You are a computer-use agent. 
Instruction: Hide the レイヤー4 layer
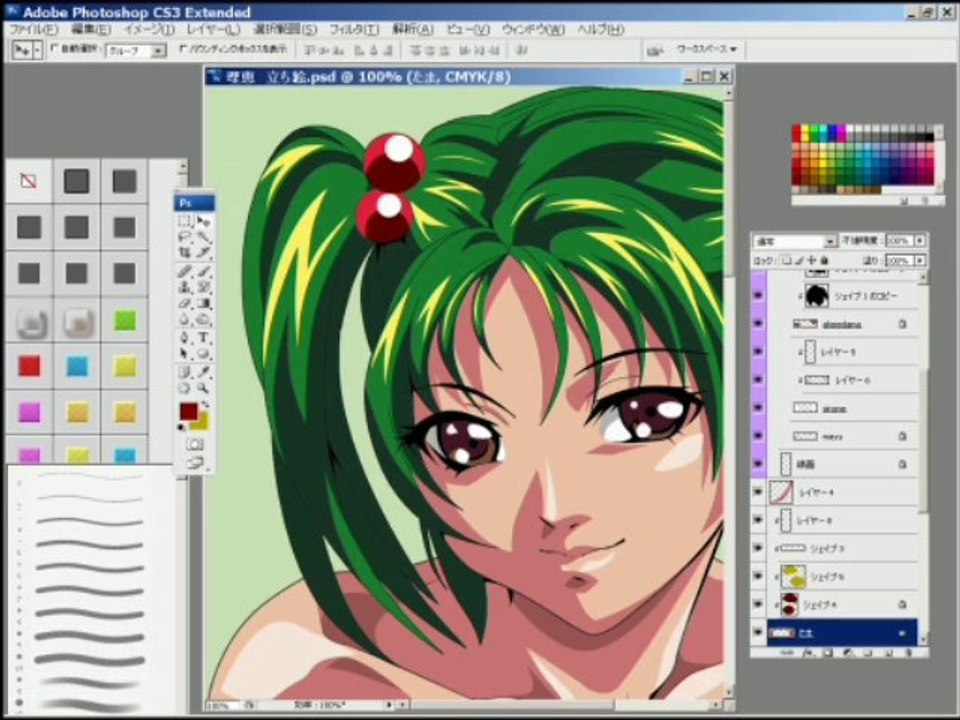759,492
